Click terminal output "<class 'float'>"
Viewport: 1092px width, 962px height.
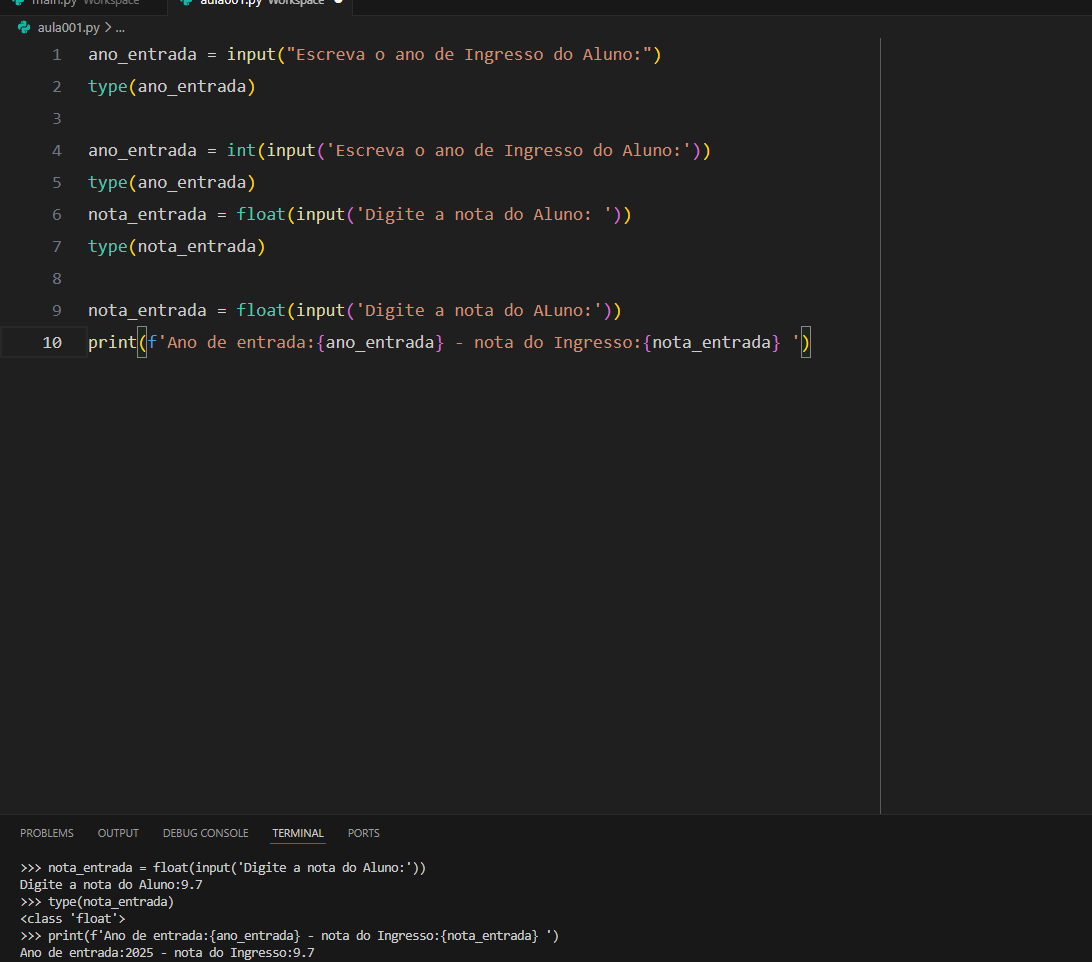[x=72, y=919]
